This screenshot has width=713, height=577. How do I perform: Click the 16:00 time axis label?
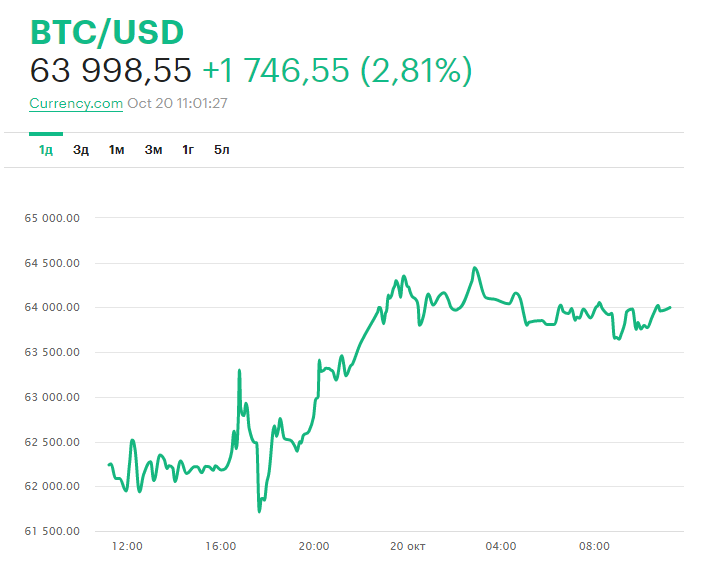coord(221,546)
